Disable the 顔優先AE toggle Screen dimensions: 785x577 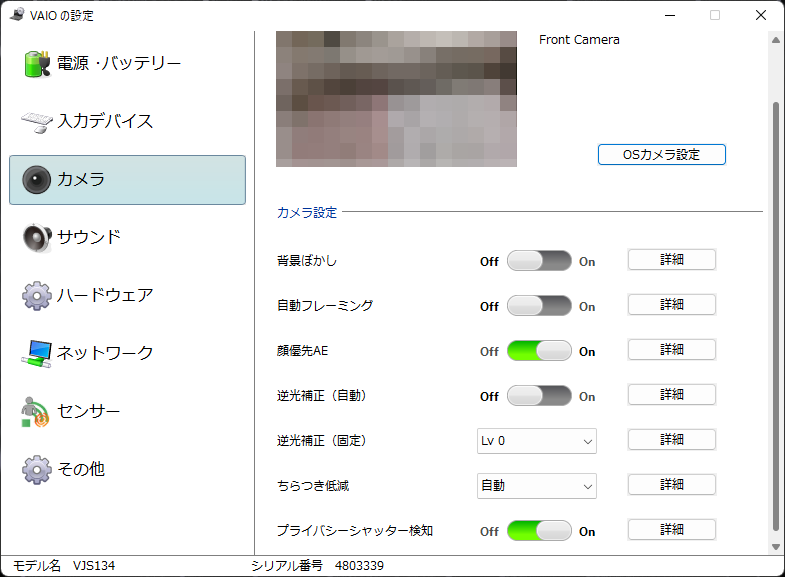[x=539, y=351]
